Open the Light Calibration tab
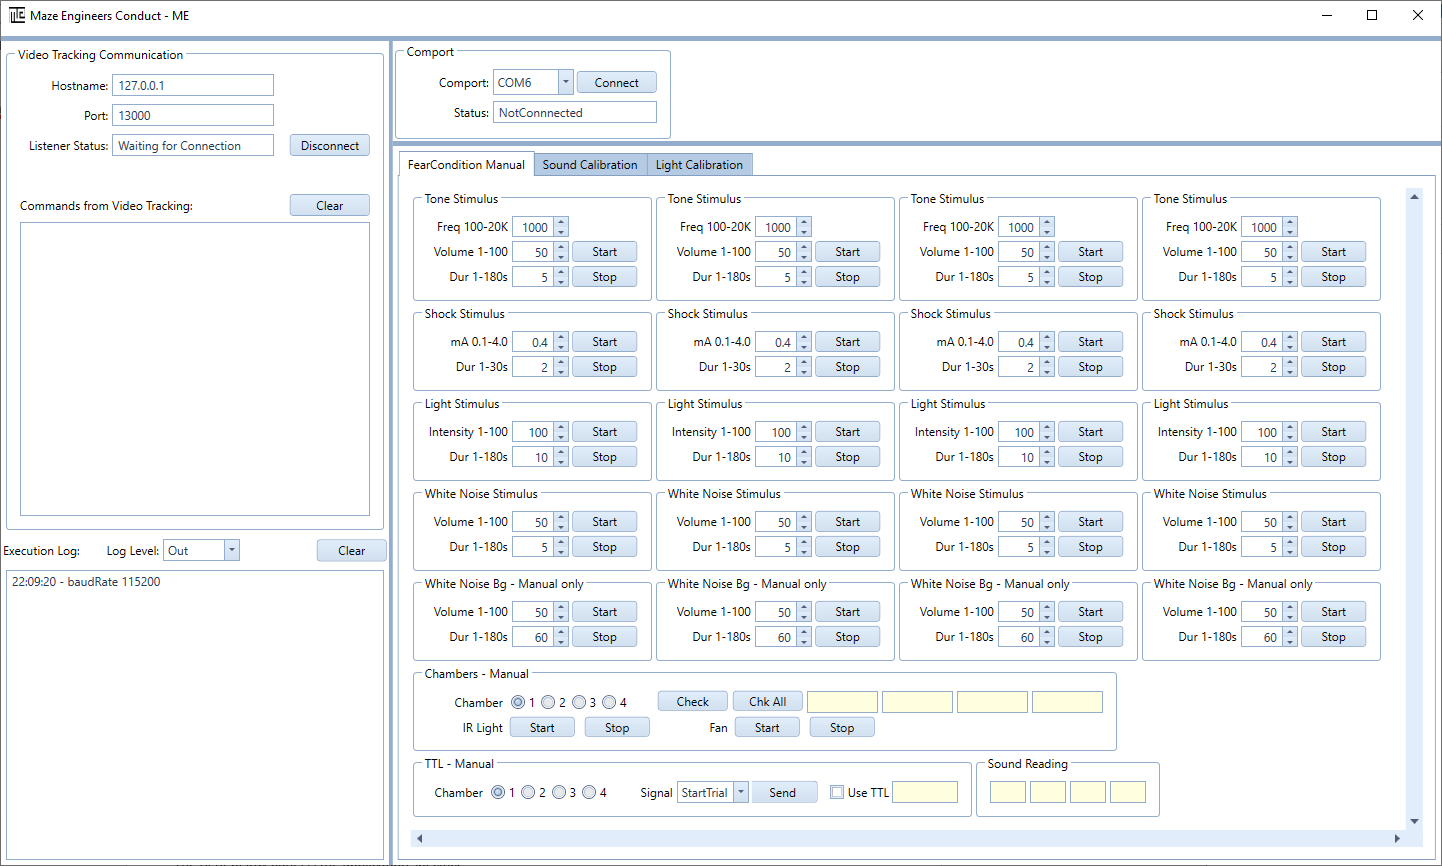 [x=699, y=165]
